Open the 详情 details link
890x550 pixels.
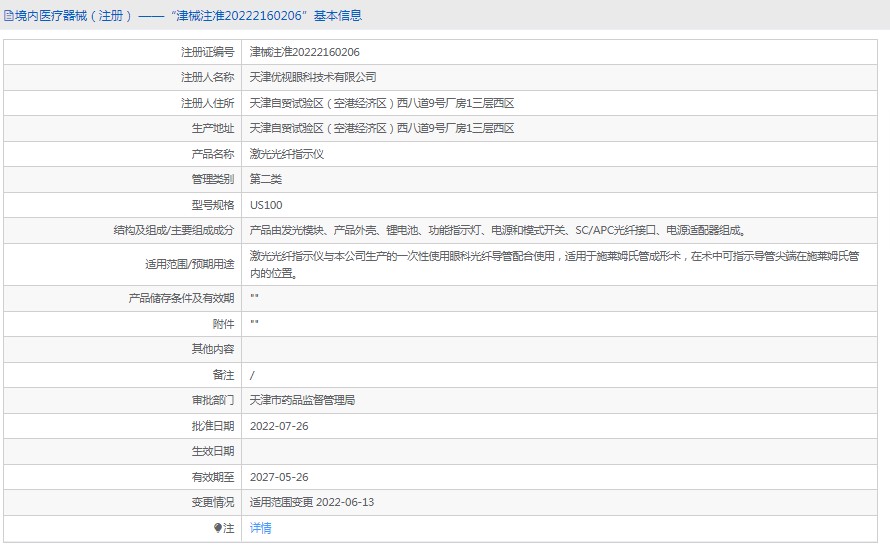point(260,528)
